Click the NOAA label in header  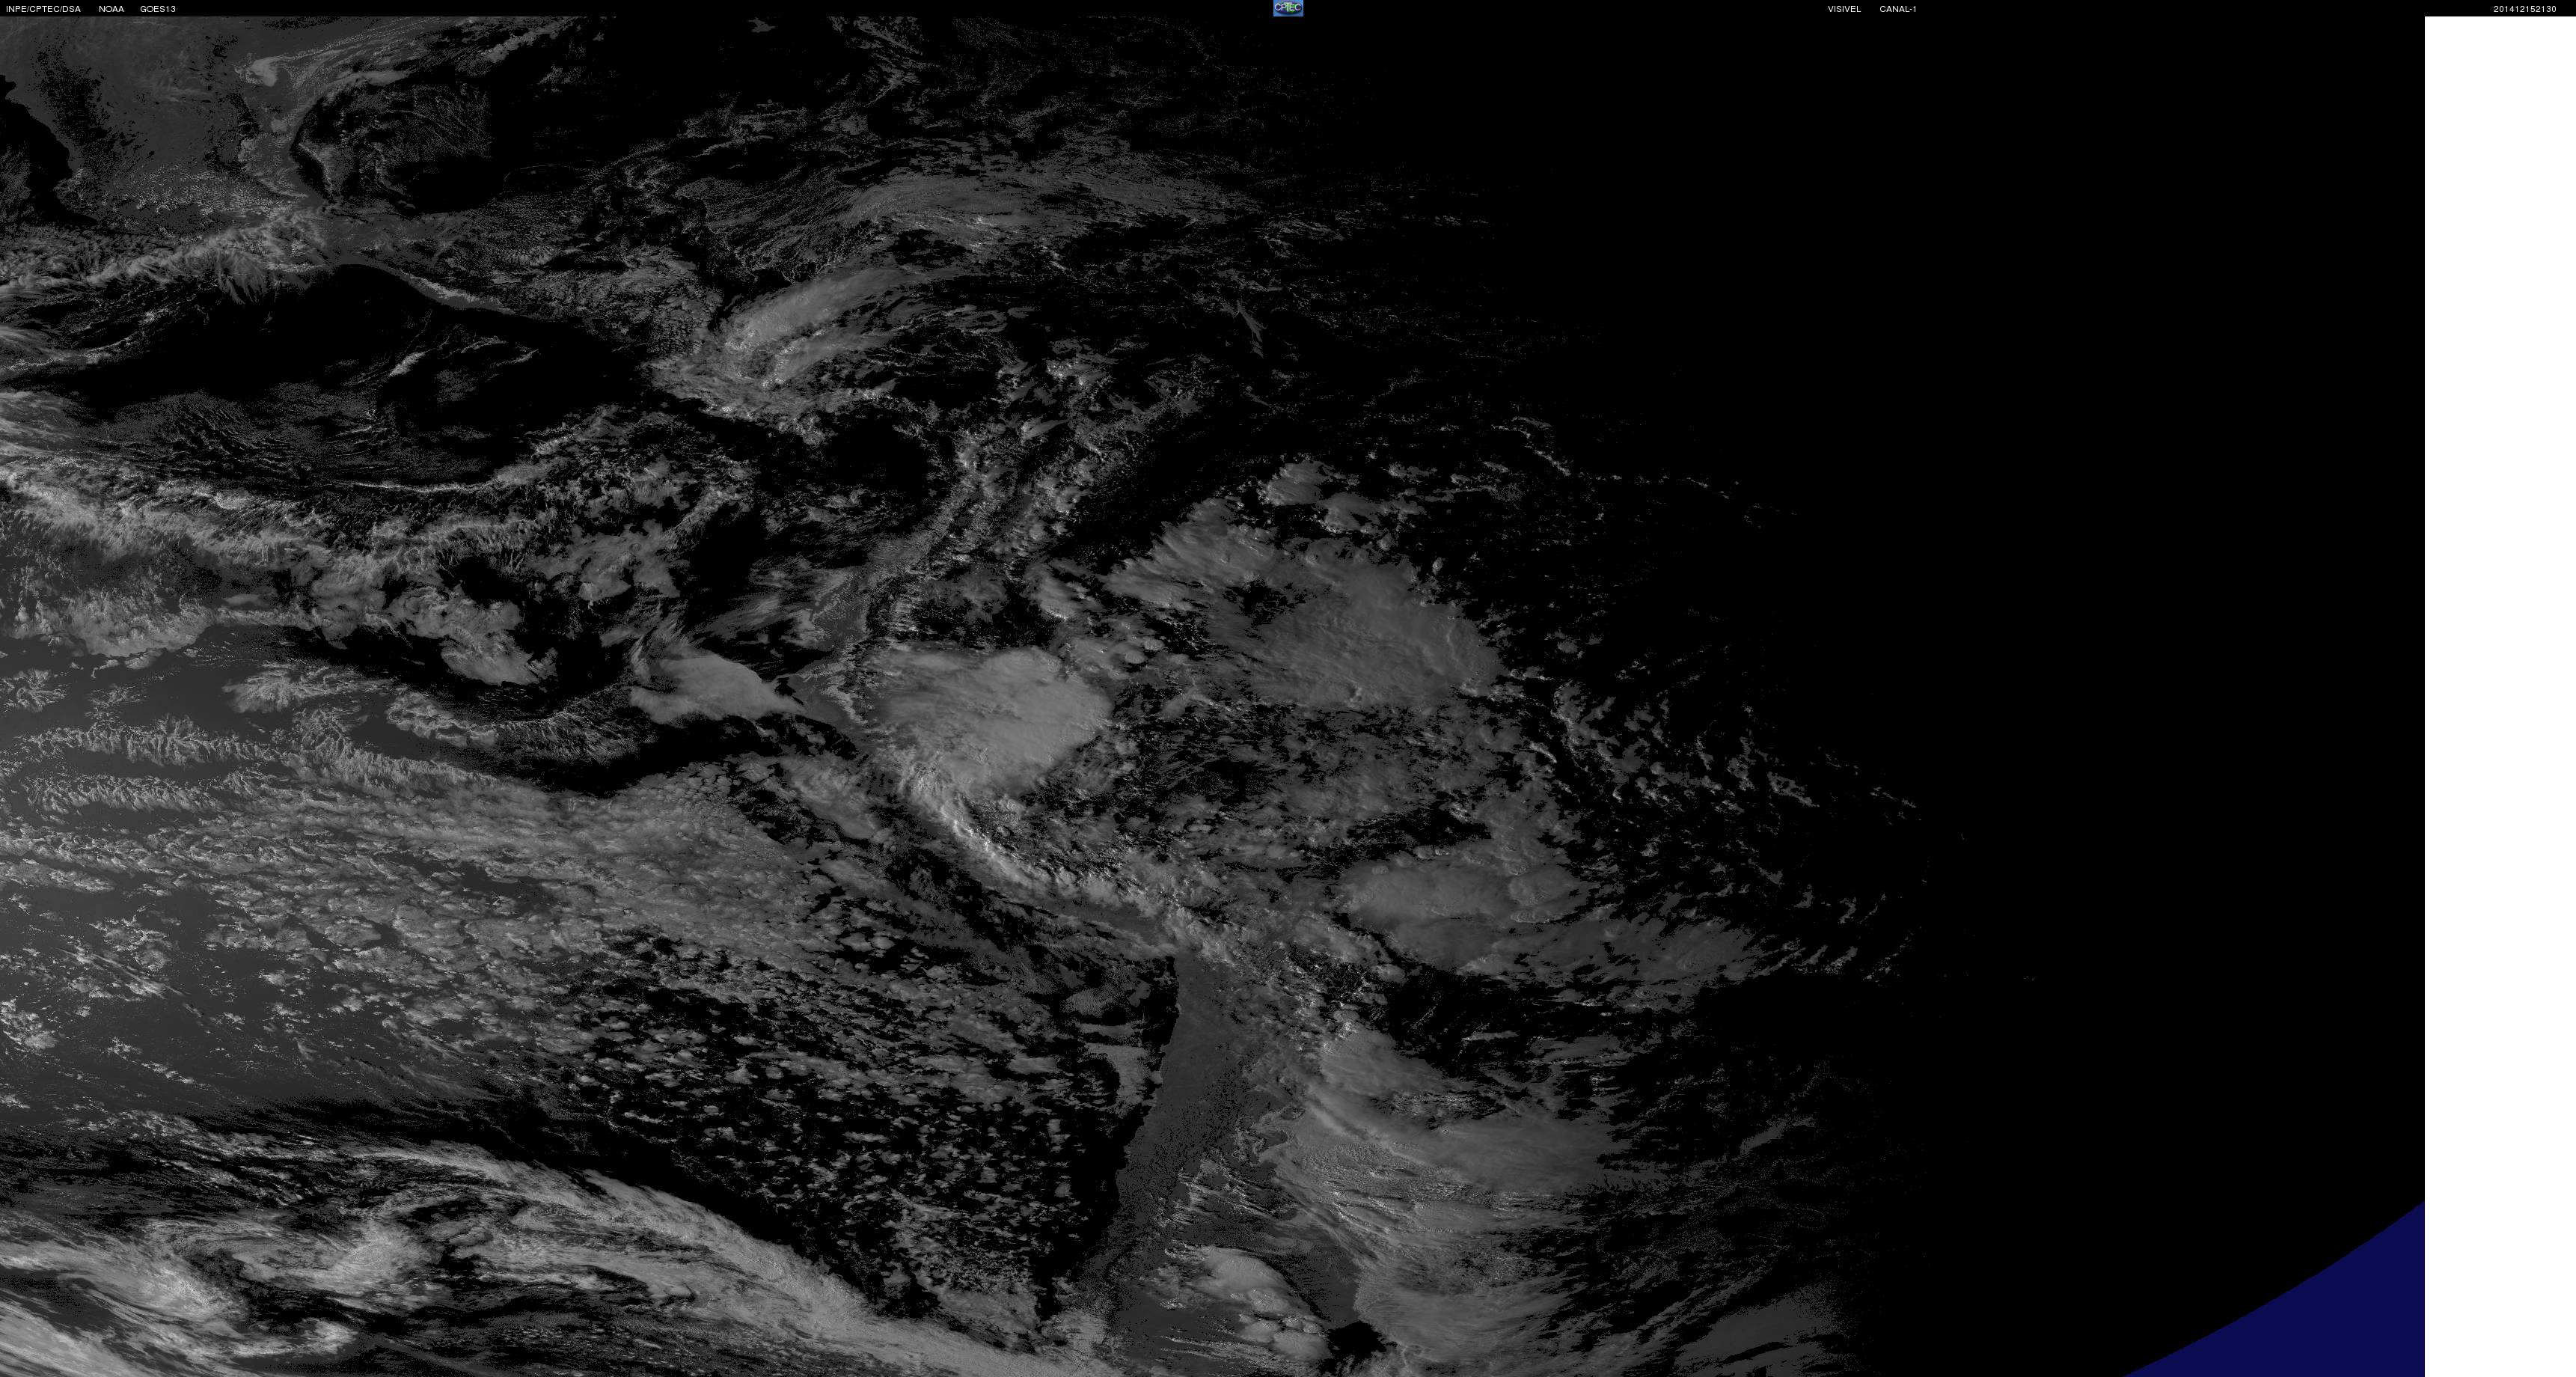(111, 9)
